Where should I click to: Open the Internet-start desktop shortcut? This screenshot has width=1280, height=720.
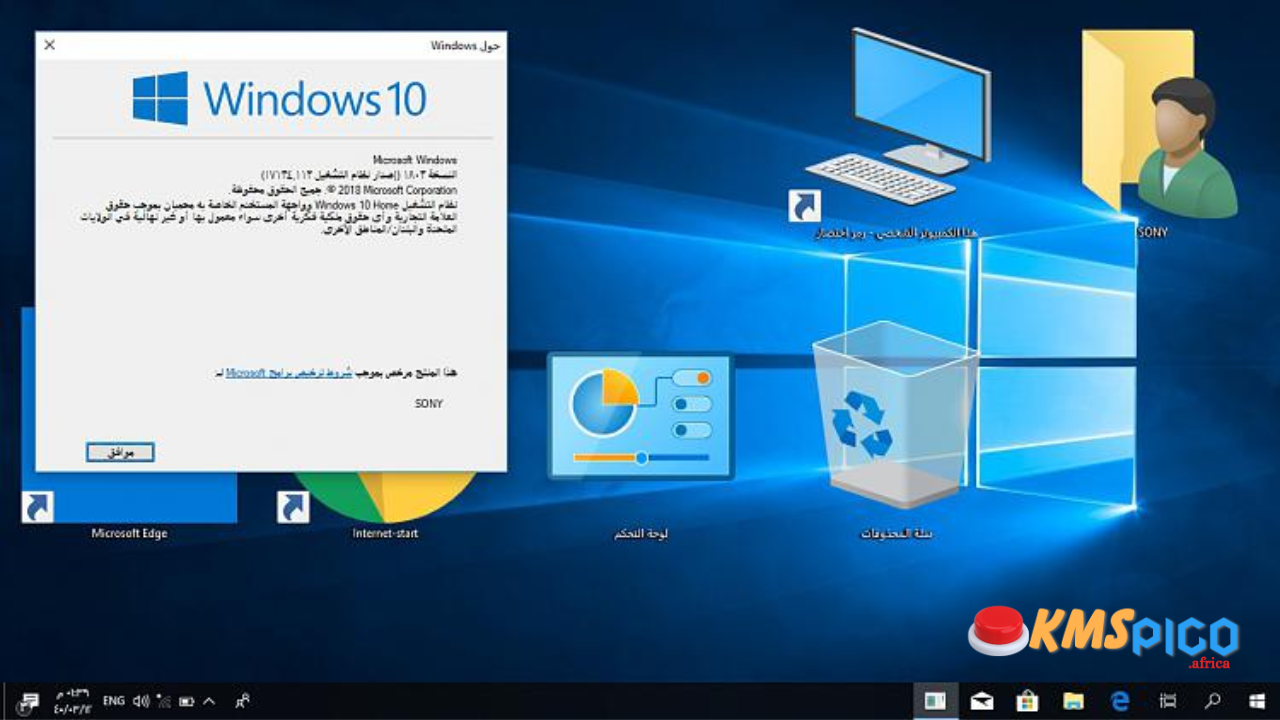pos(384,505)
